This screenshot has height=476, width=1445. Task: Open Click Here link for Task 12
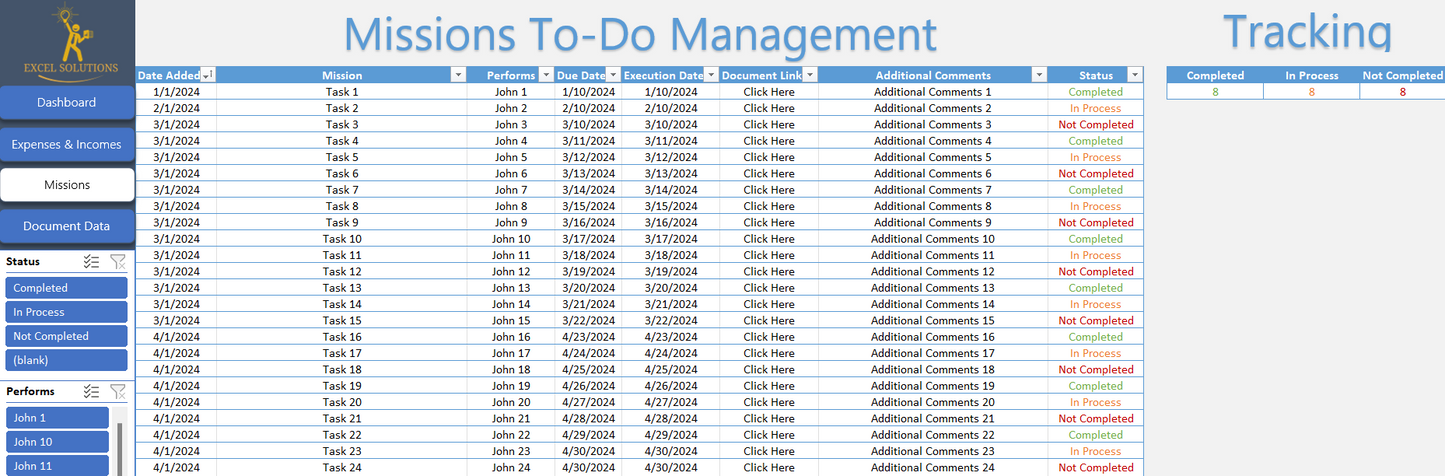point(769,272)
